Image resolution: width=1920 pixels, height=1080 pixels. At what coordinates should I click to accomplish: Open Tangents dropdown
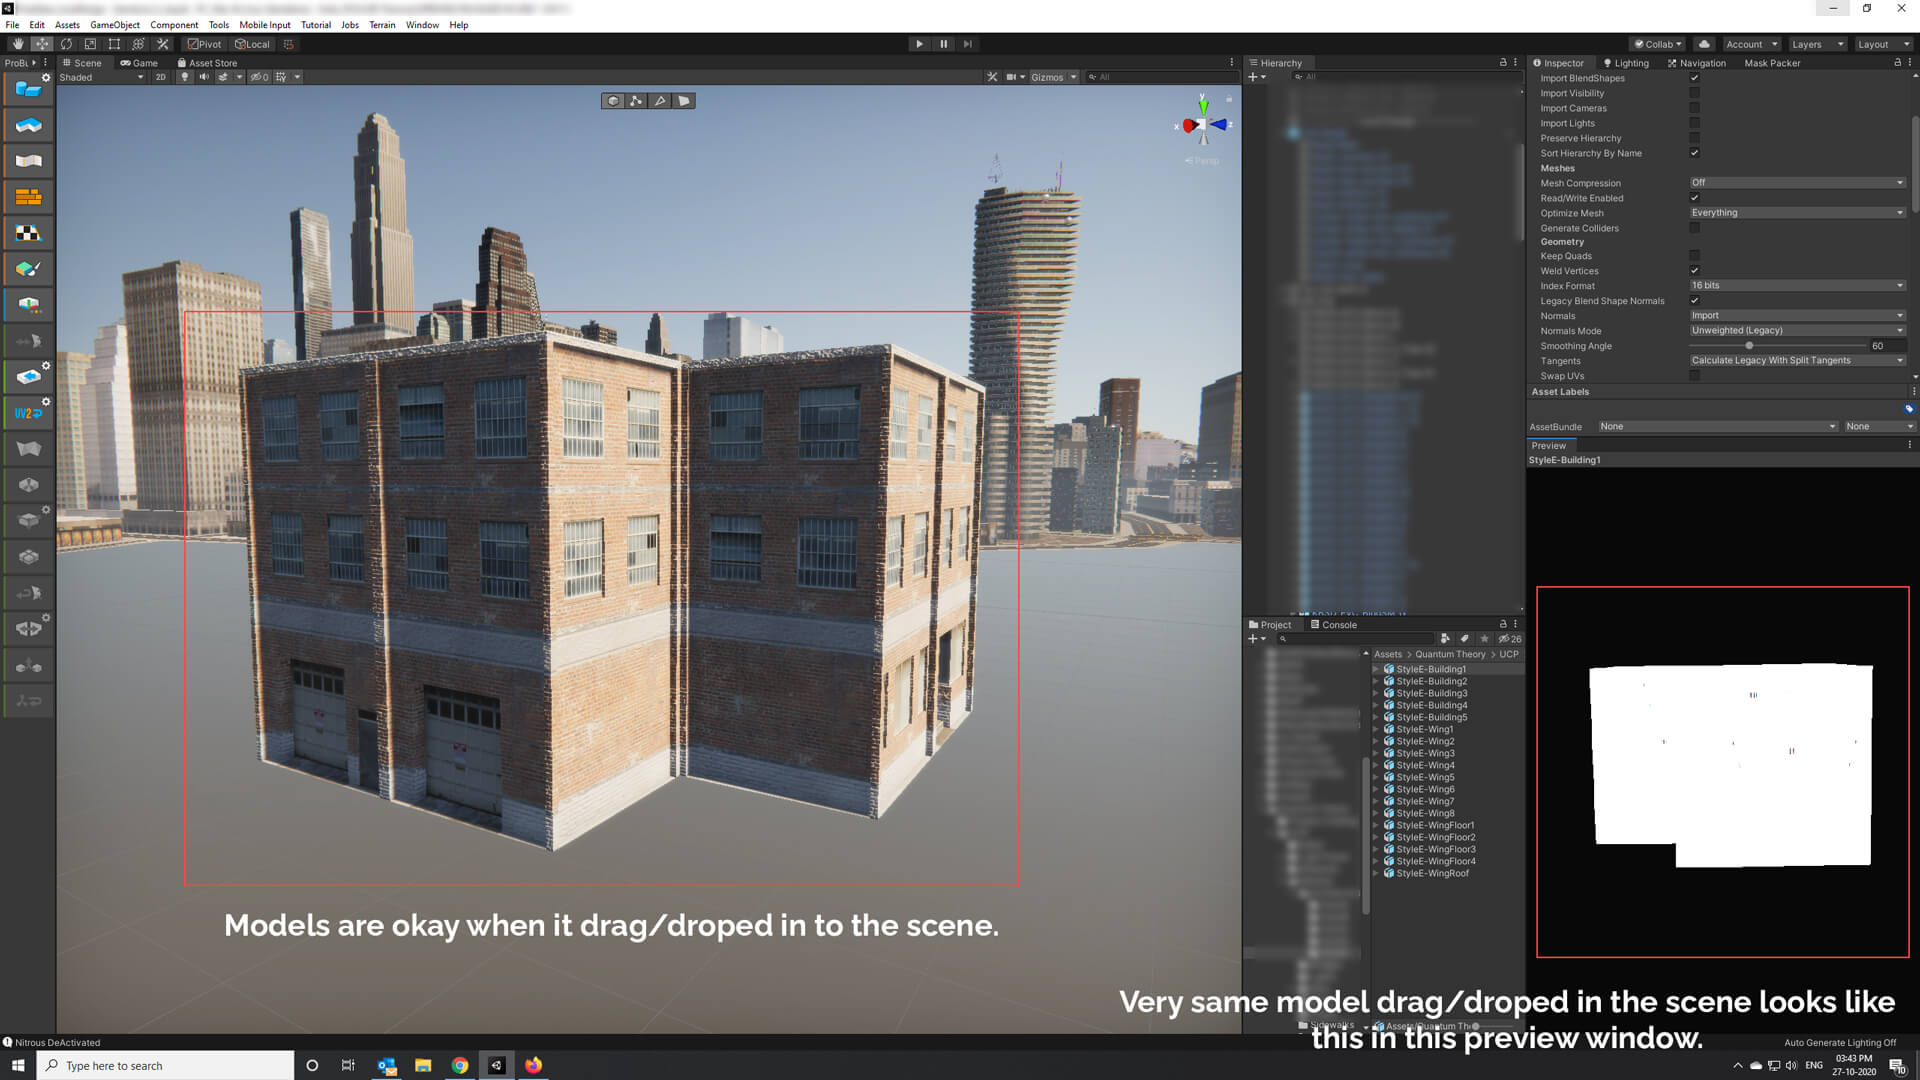[x=1797, y=361]
